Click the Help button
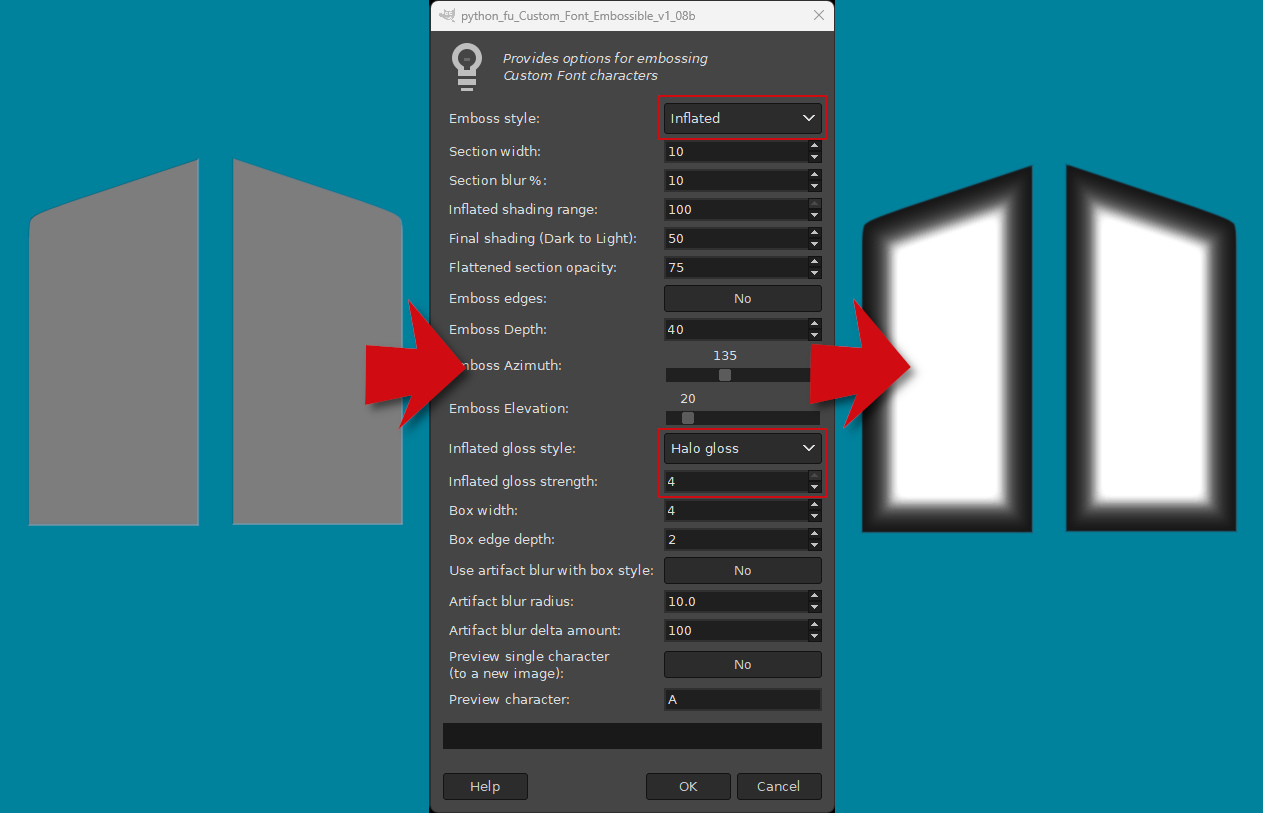This screenshot has height=813, width=1263. pos(485,786)
